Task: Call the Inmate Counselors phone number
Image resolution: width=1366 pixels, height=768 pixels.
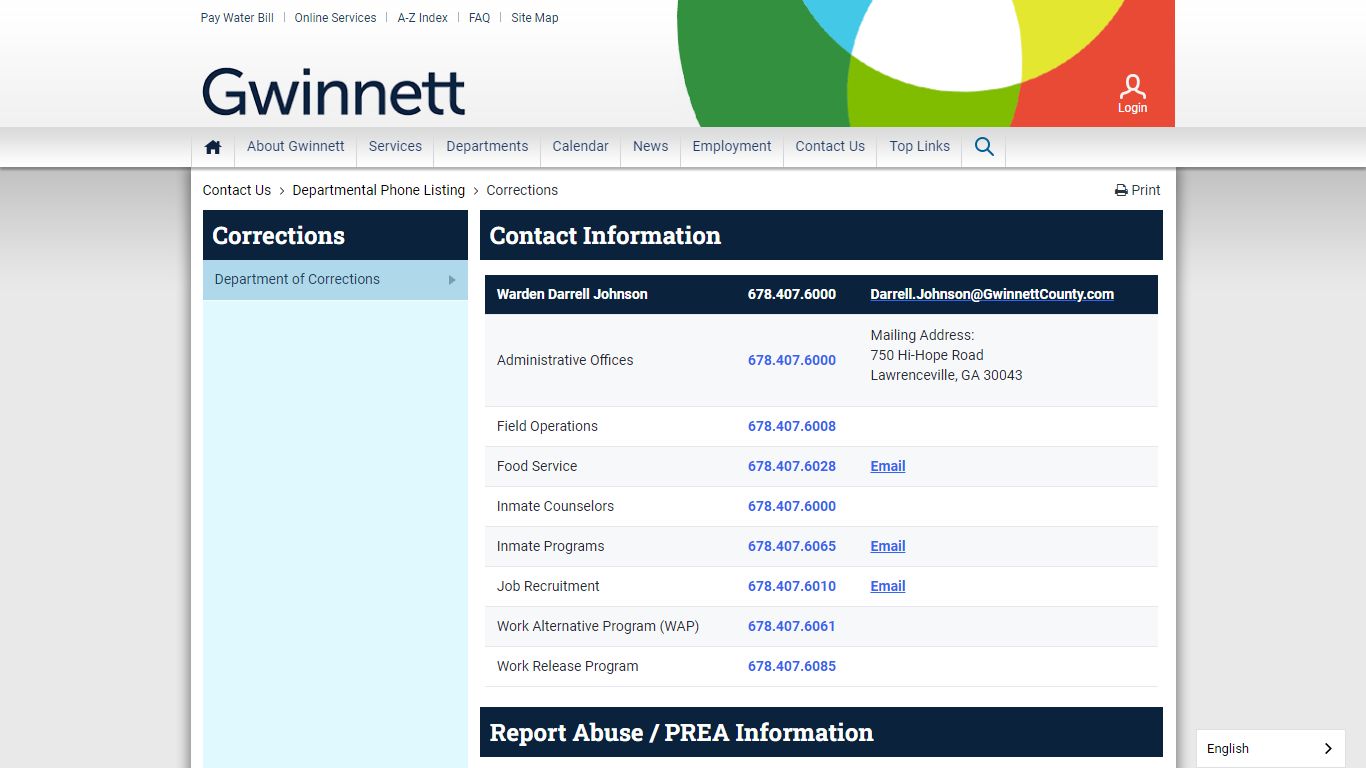Action: pyautogui.click(x=792, y=506)
